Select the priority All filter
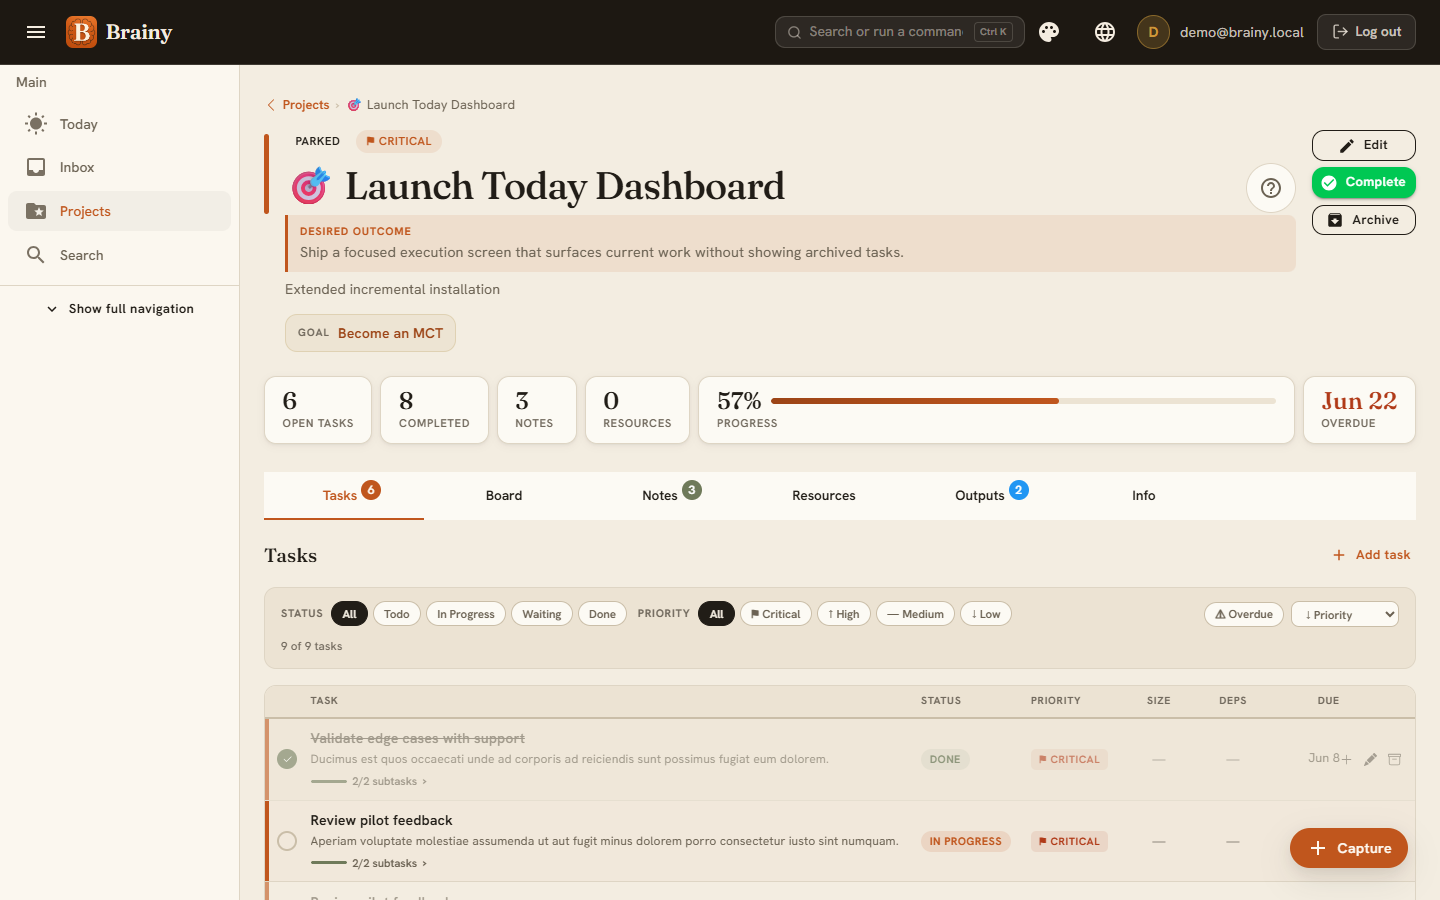Screen dimensions: 1440x900 point(717,614)
